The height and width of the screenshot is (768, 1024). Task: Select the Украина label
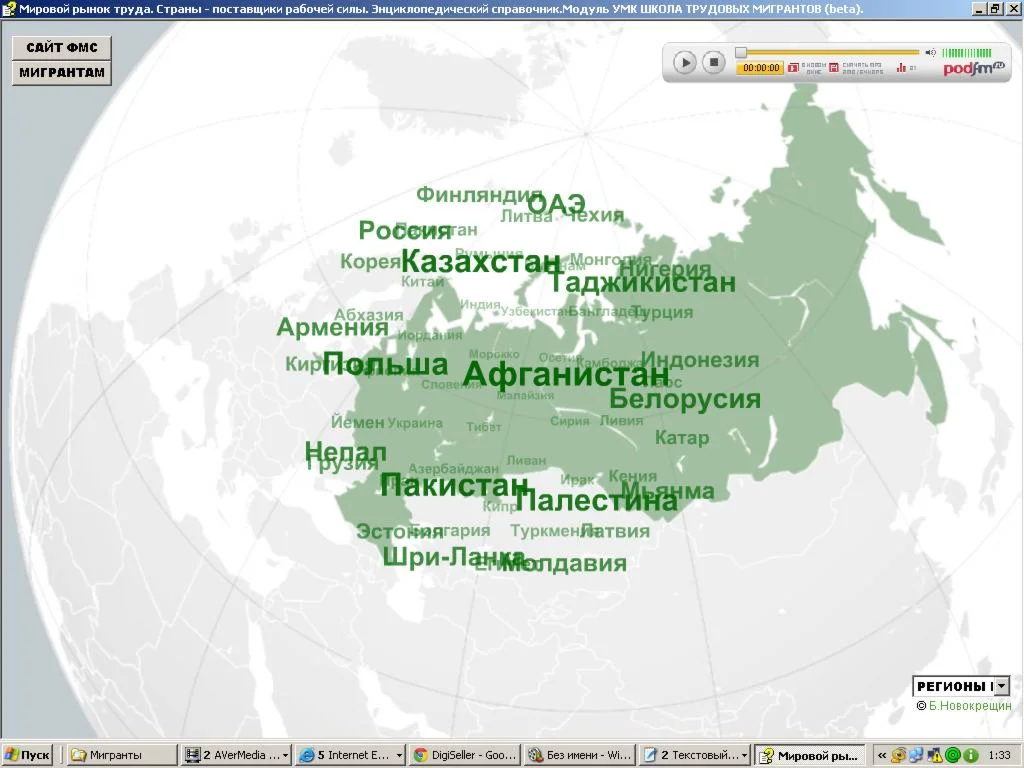tap(415, 423)
